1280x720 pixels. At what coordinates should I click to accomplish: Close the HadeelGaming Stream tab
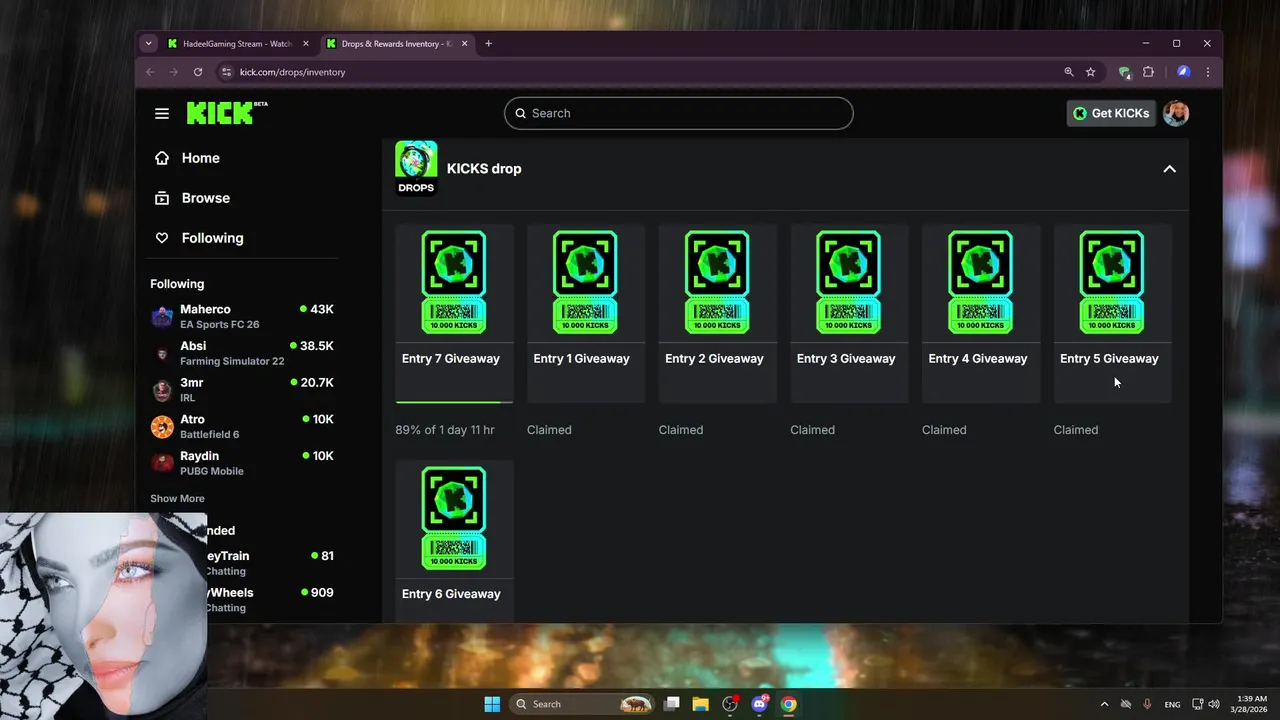click(x=306, y=44)
